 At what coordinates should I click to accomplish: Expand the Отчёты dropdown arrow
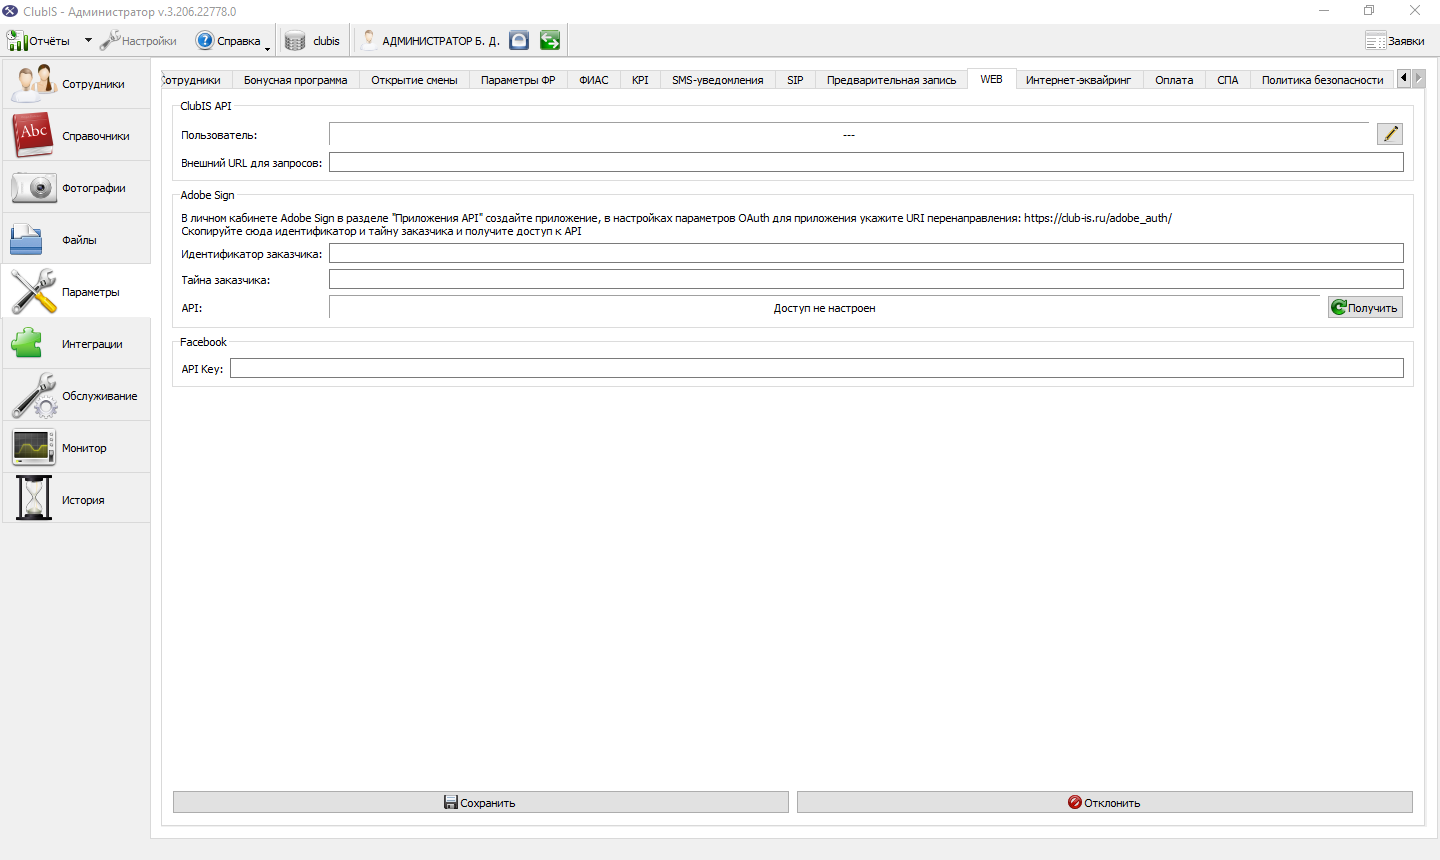click(88, 41)
